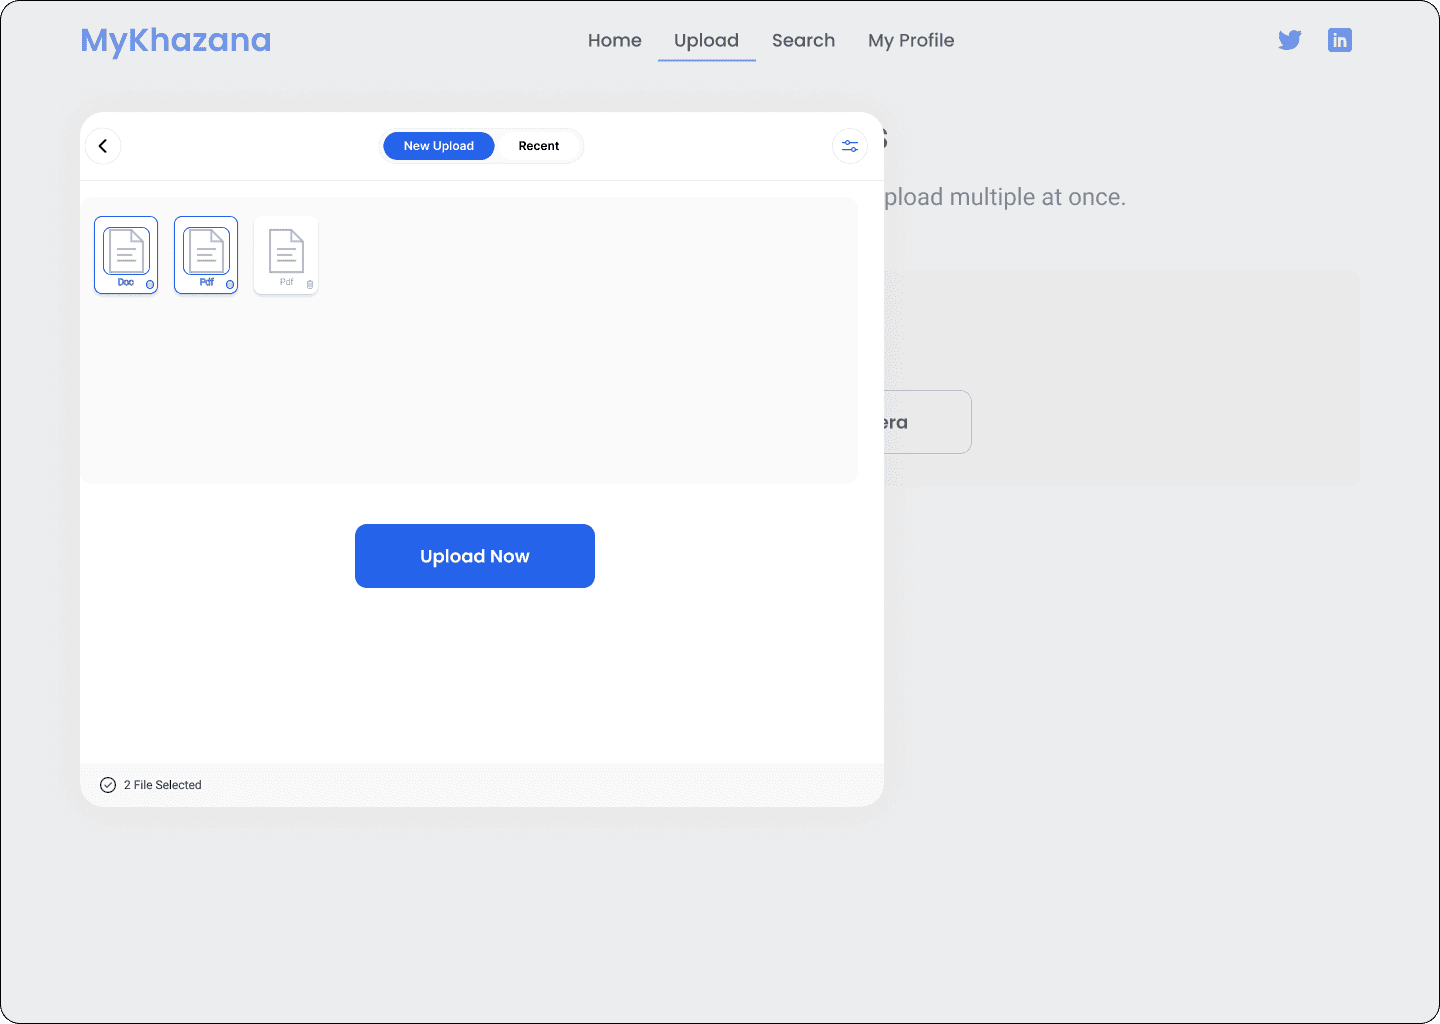Switch to the Recent tab
The width and height of the screenshot is (1440, 1024).
point(539,146)
